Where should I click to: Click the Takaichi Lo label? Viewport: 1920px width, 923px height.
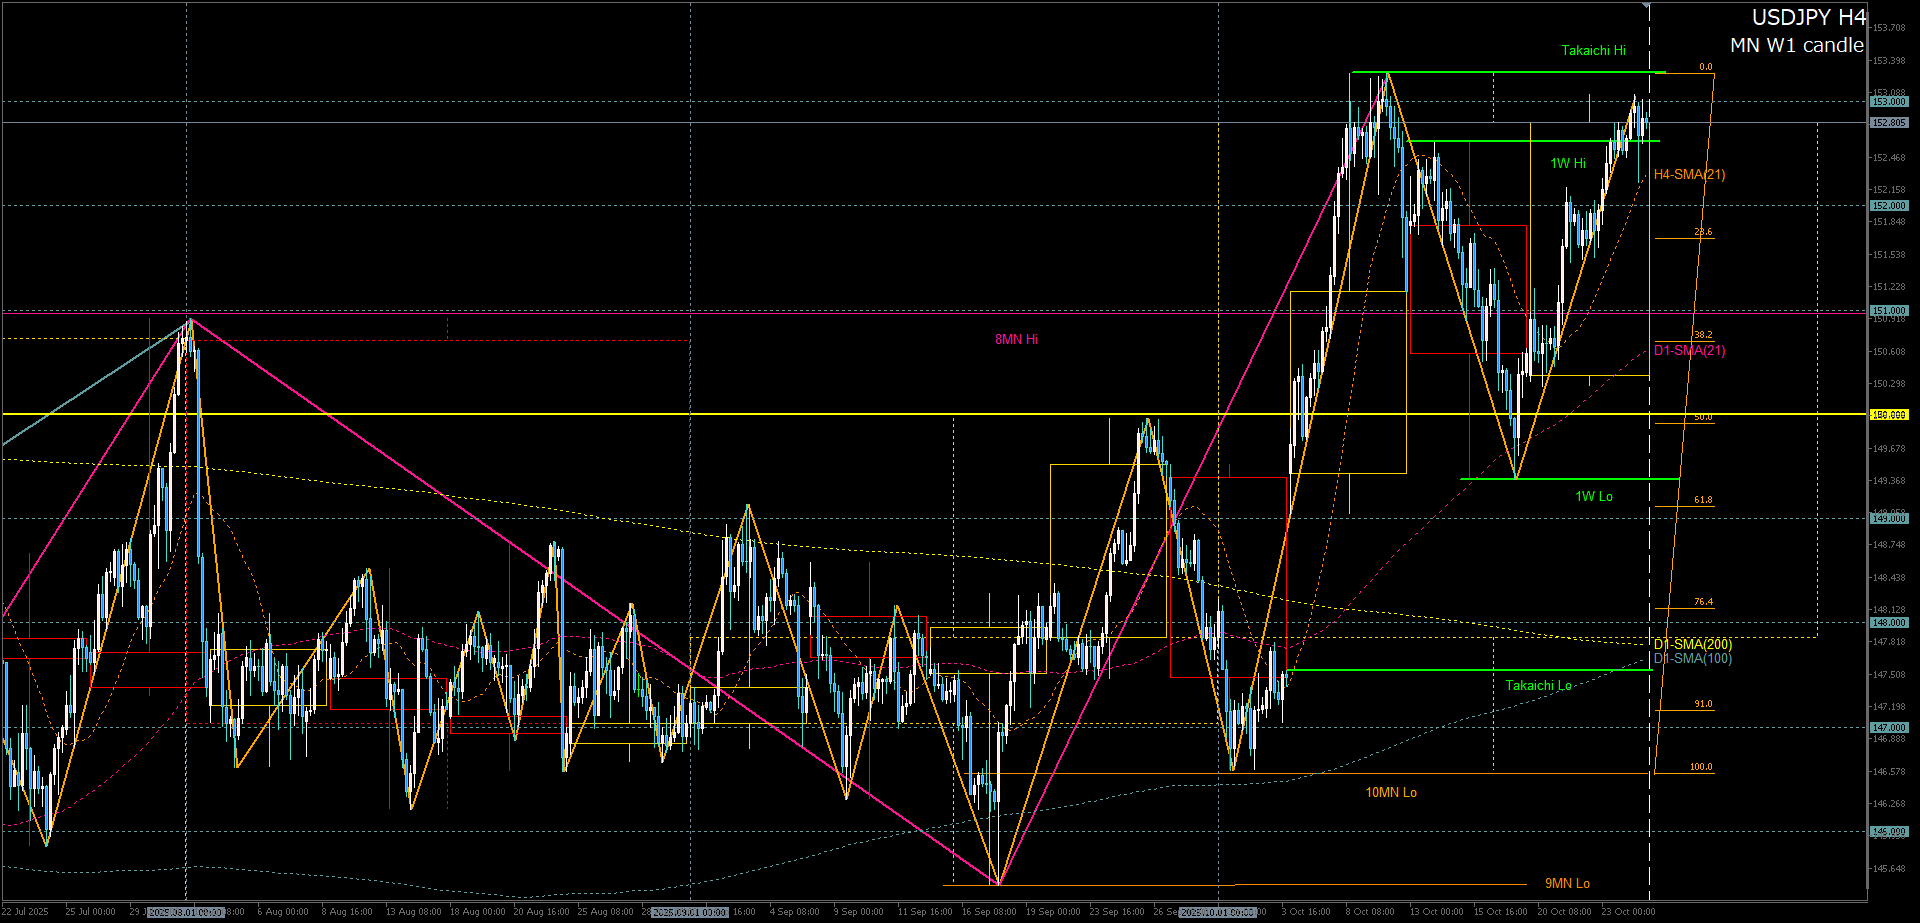point(1538,686)
